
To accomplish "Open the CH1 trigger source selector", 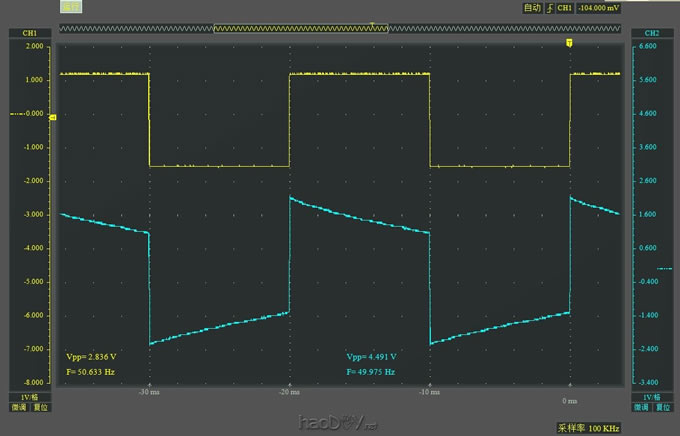I will (x=564, y=8).
